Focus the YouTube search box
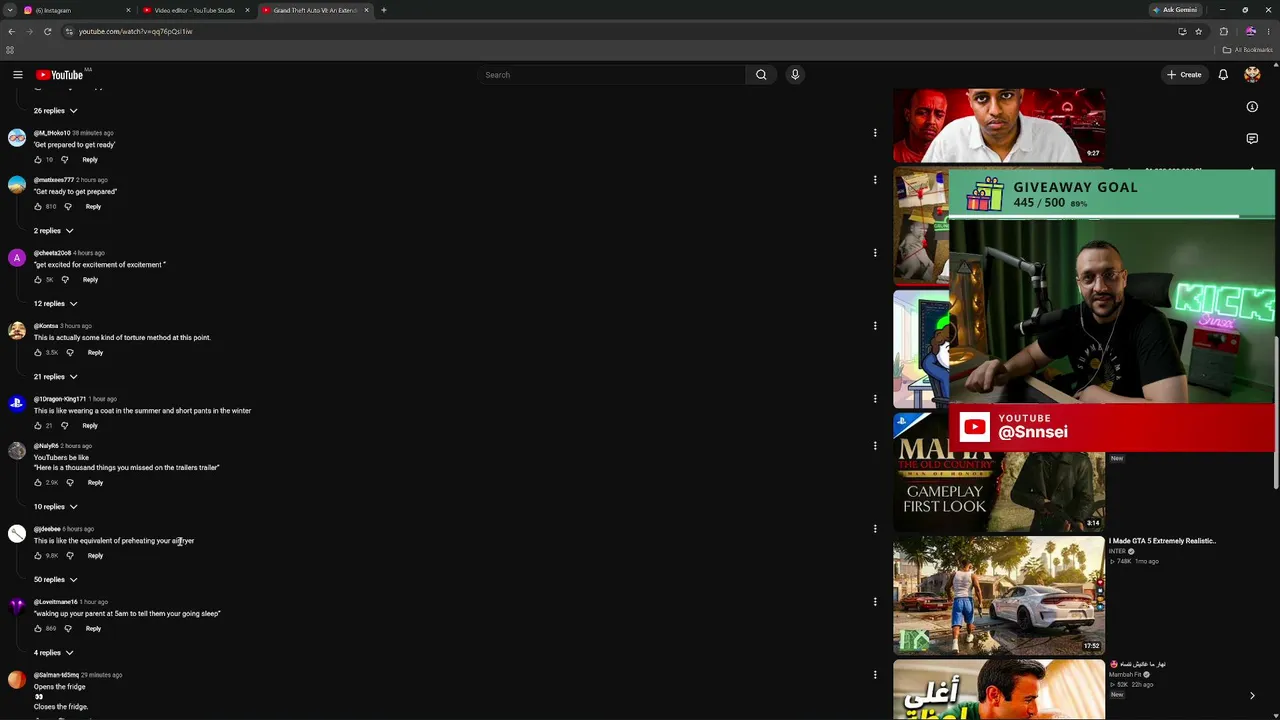 pyautogui.click(x=613, y=75)
